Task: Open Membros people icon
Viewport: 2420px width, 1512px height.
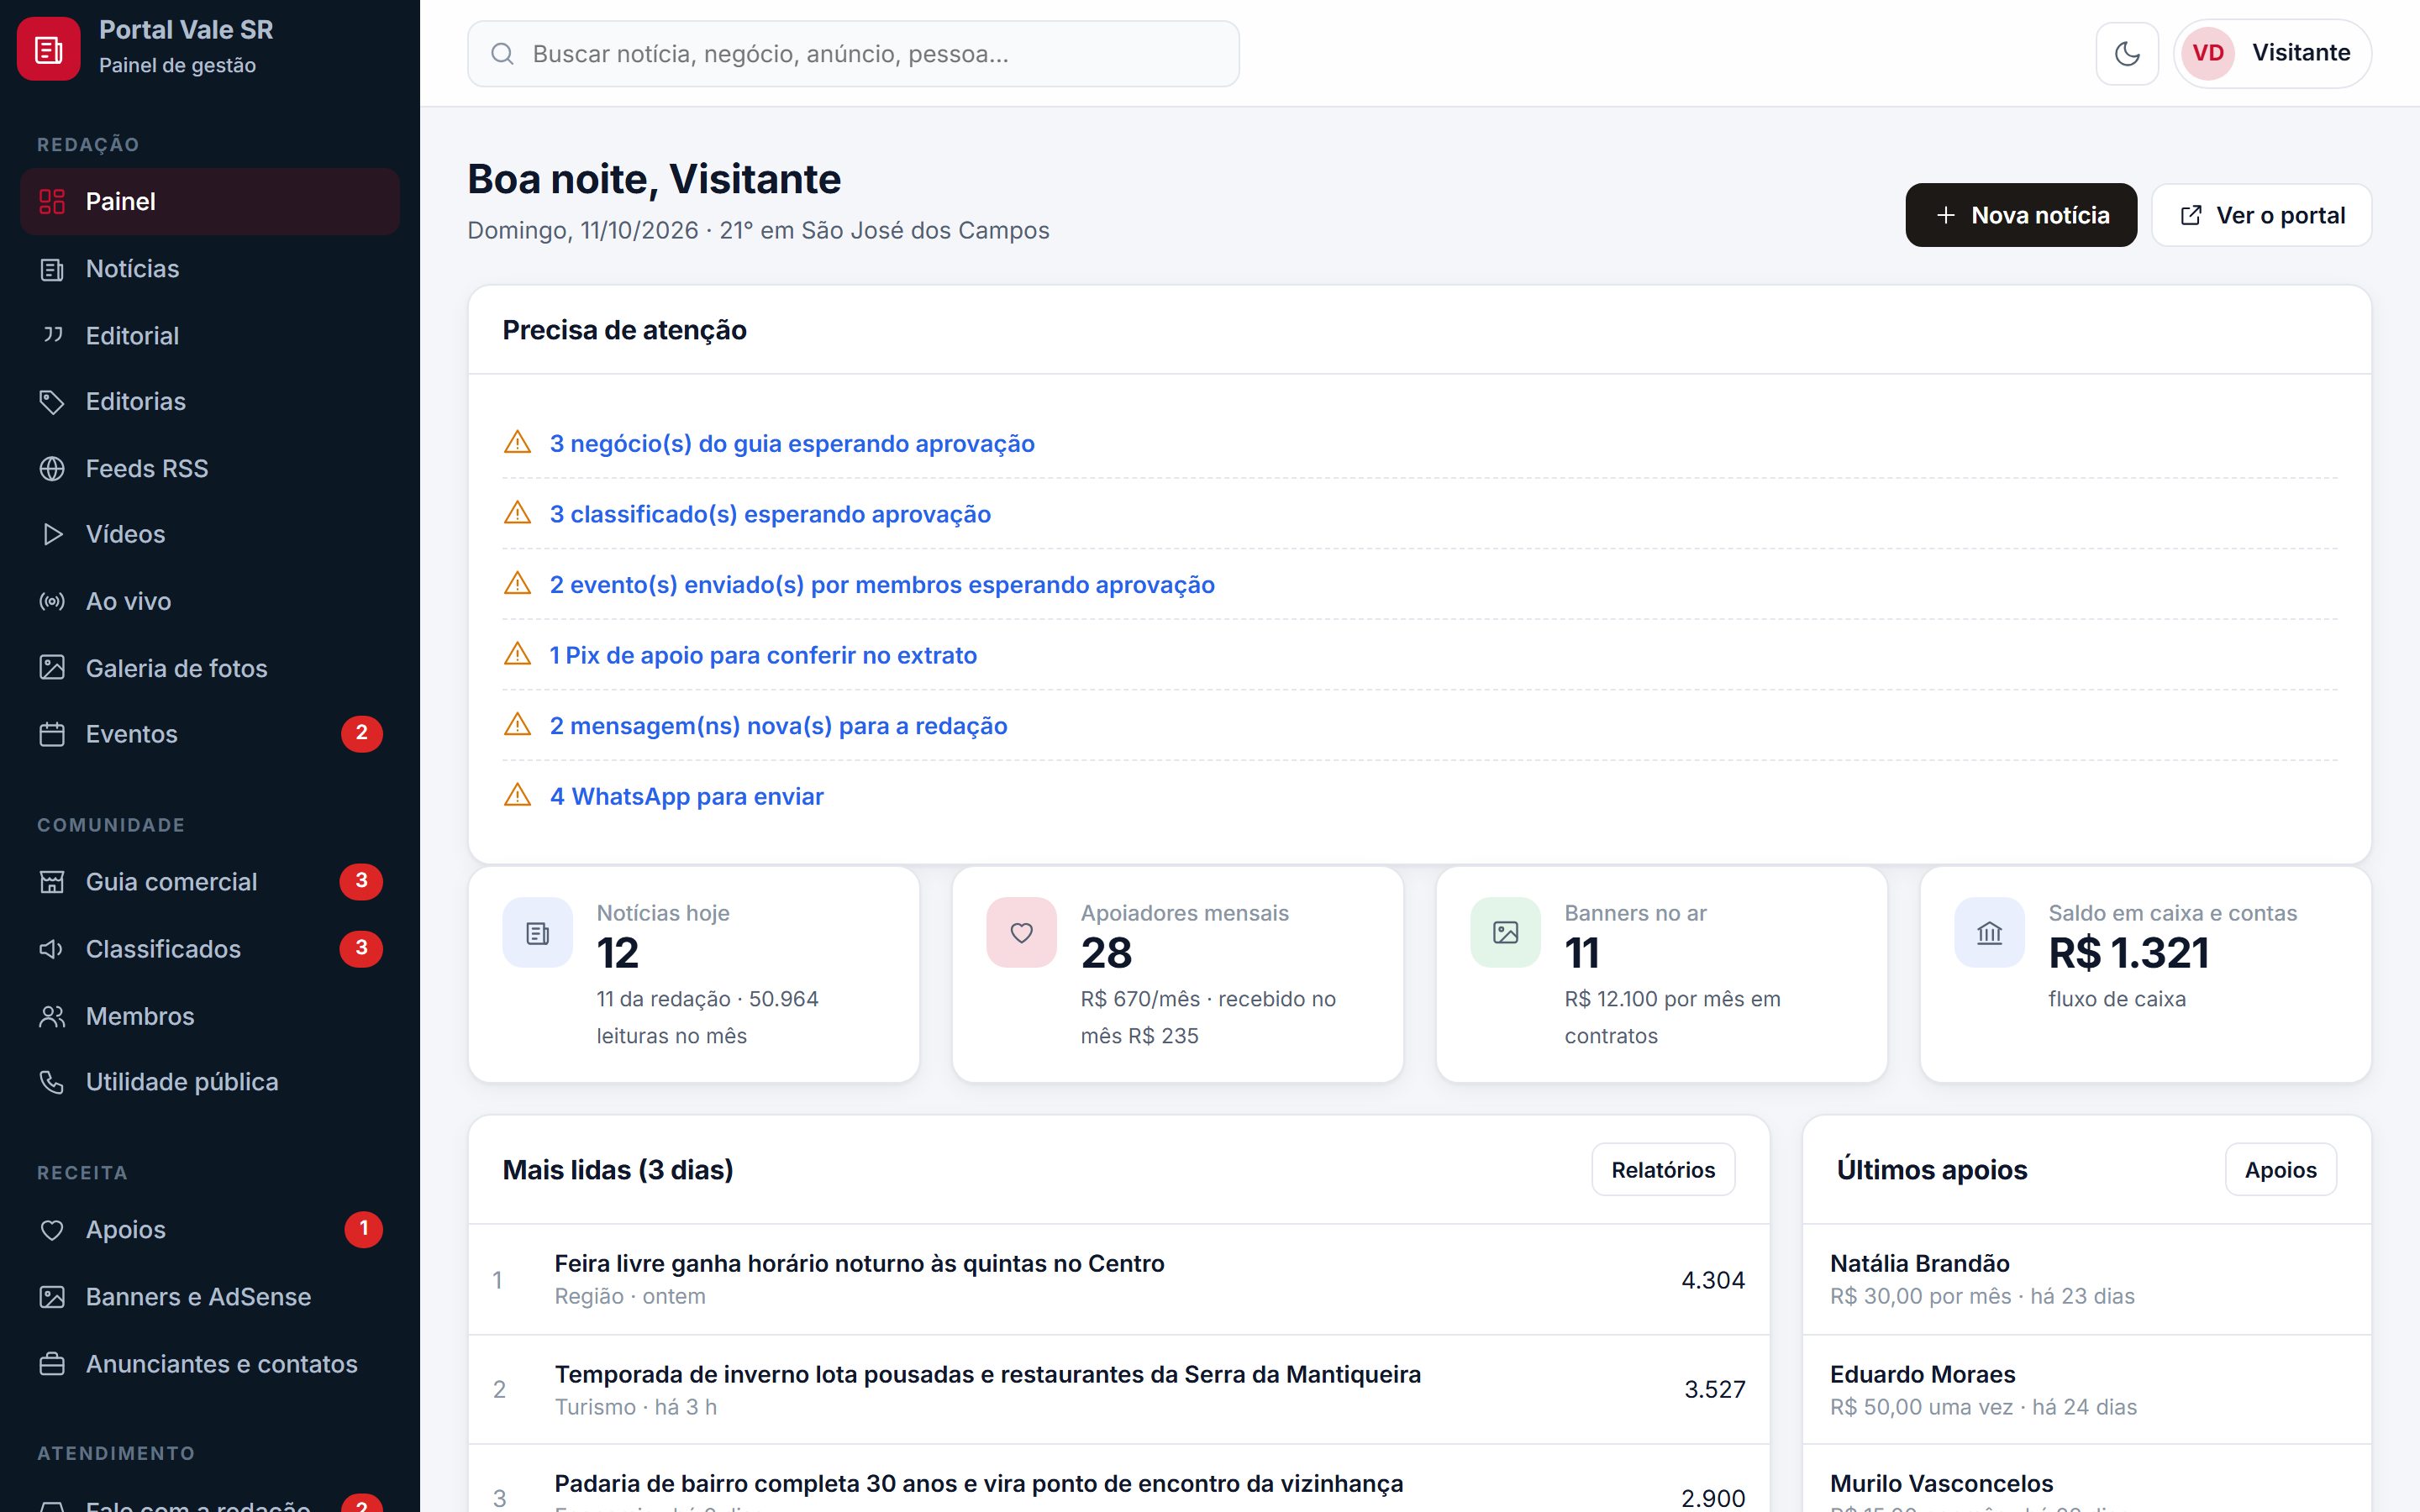Action: 52,1016
